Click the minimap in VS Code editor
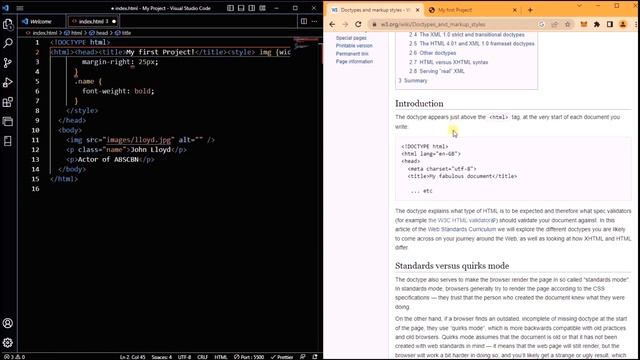 306,43
